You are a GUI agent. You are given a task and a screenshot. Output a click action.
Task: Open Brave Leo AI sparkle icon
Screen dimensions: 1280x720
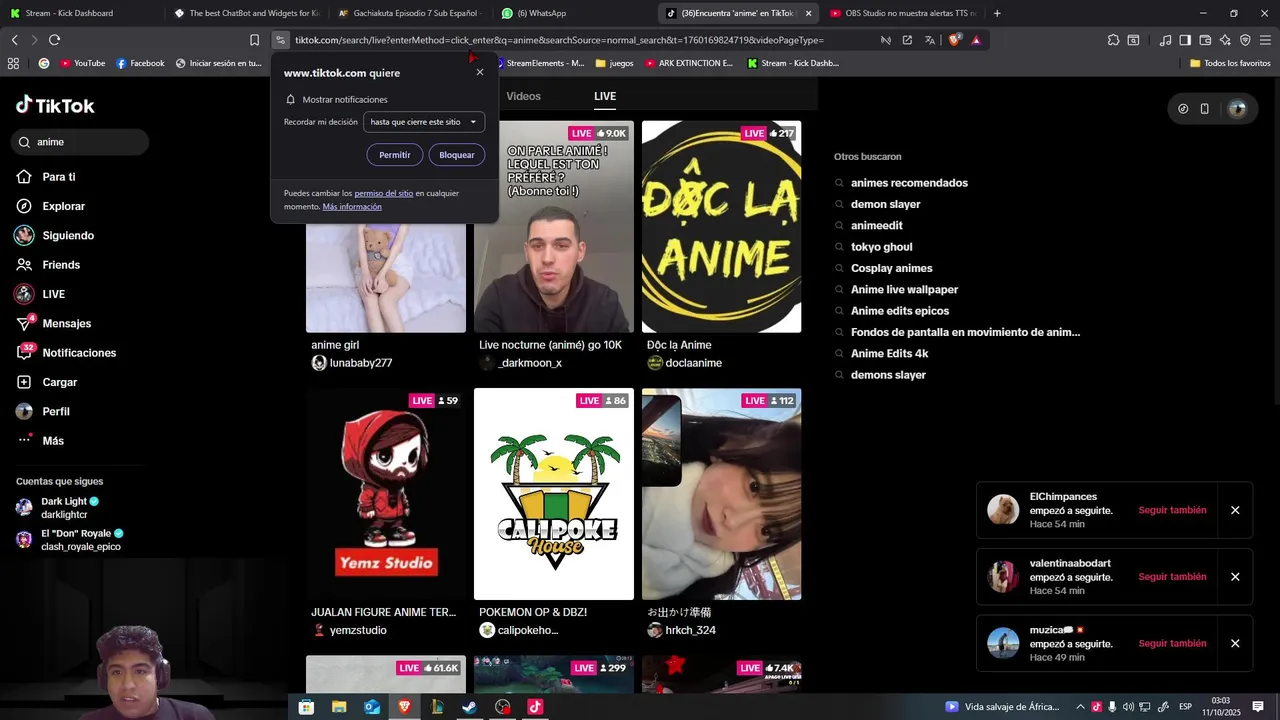(1225, 40)
